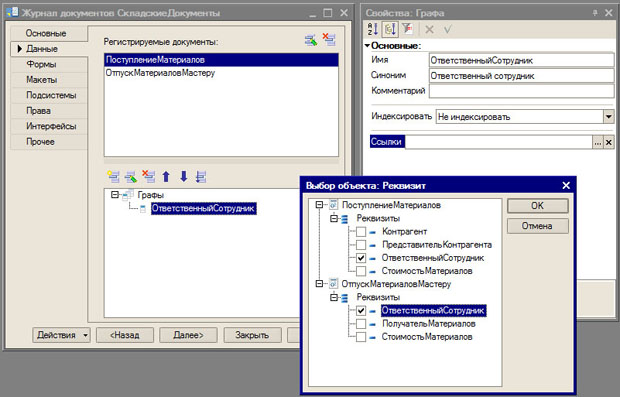The height and width of the screenshot is (397, 620).
Task: Click the categorized view icon in properties
Action: click(x=389, y=29)
